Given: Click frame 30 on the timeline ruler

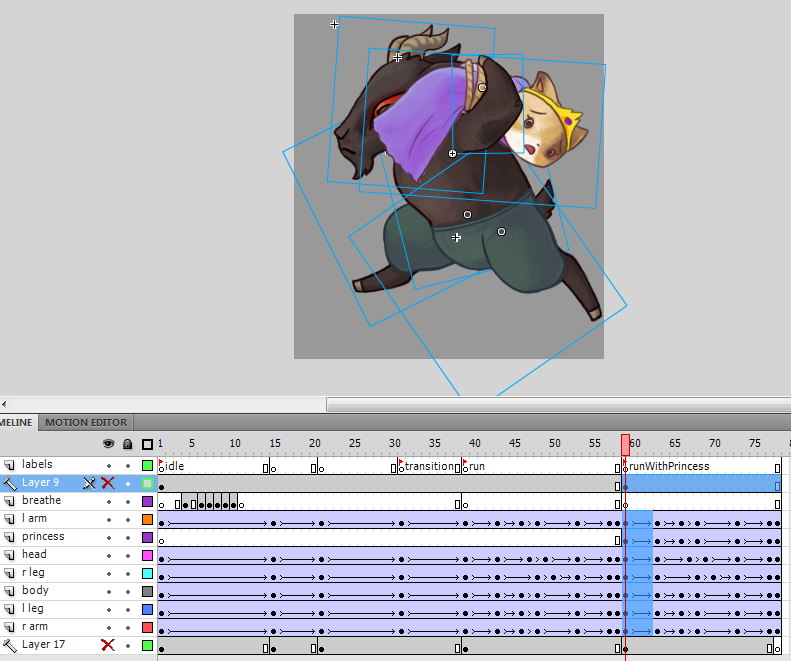Looking at the screenshot, I should pos(394,444).
